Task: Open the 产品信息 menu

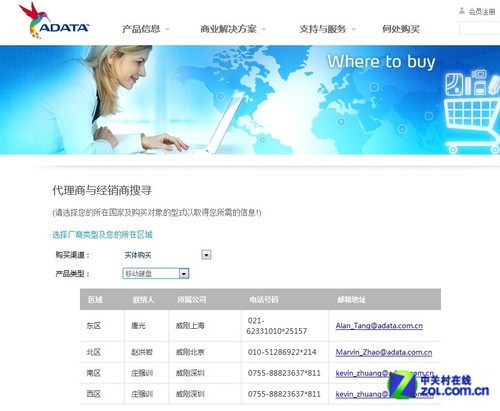Action: tap(141, 29)
